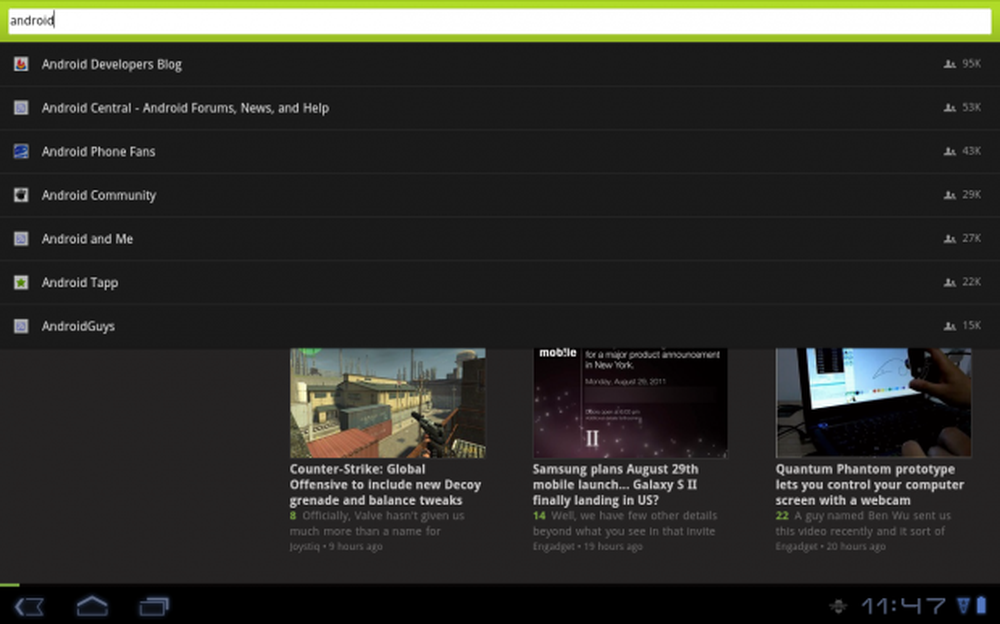1000x624 pixels.
Task: Select the Android Developers Blog suggestion
Action: click(x=500, y=64)
